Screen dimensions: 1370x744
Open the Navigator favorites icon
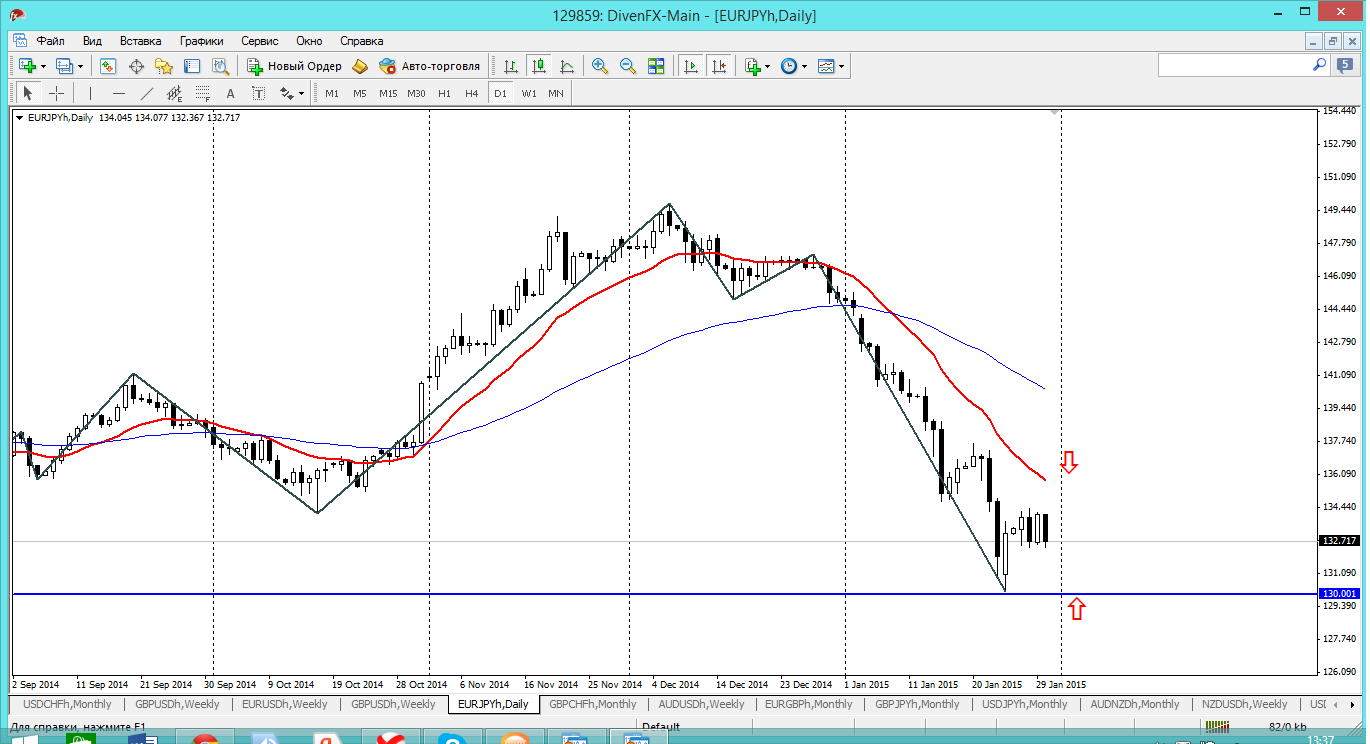pyautogui.click(x=164, y=66)
